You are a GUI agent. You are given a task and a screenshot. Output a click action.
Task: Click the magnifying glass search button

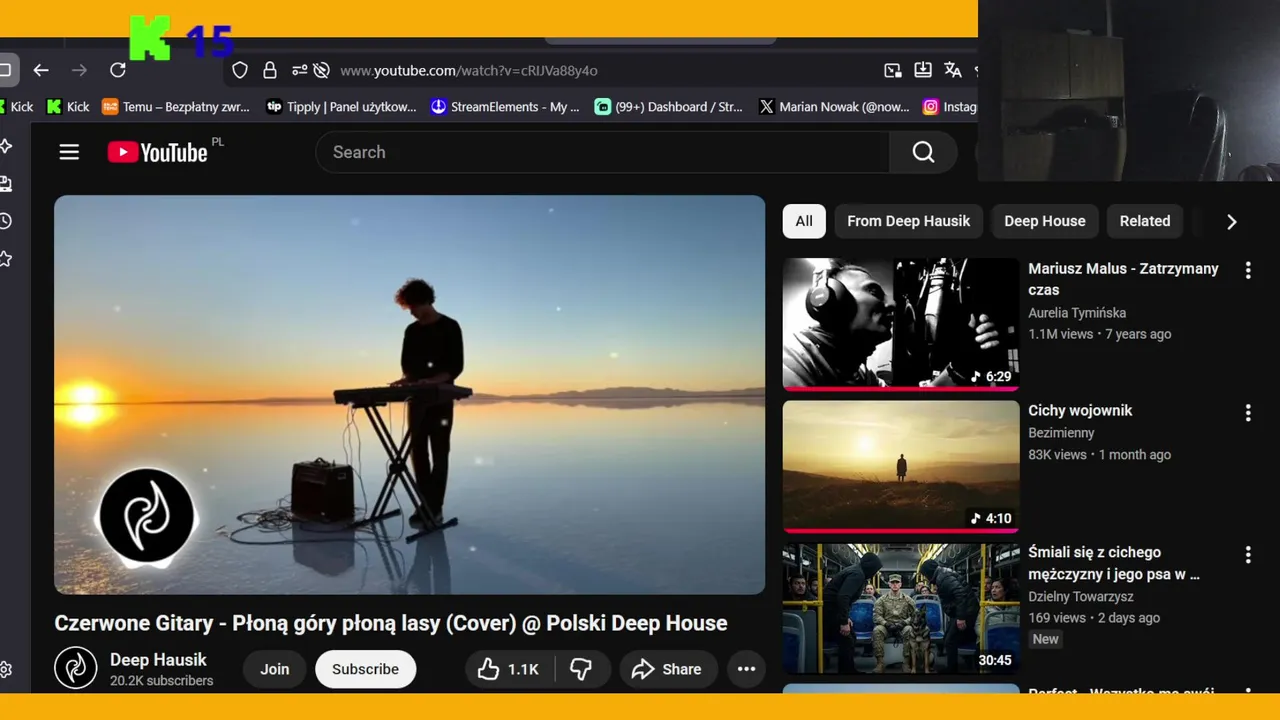(923, 152)
